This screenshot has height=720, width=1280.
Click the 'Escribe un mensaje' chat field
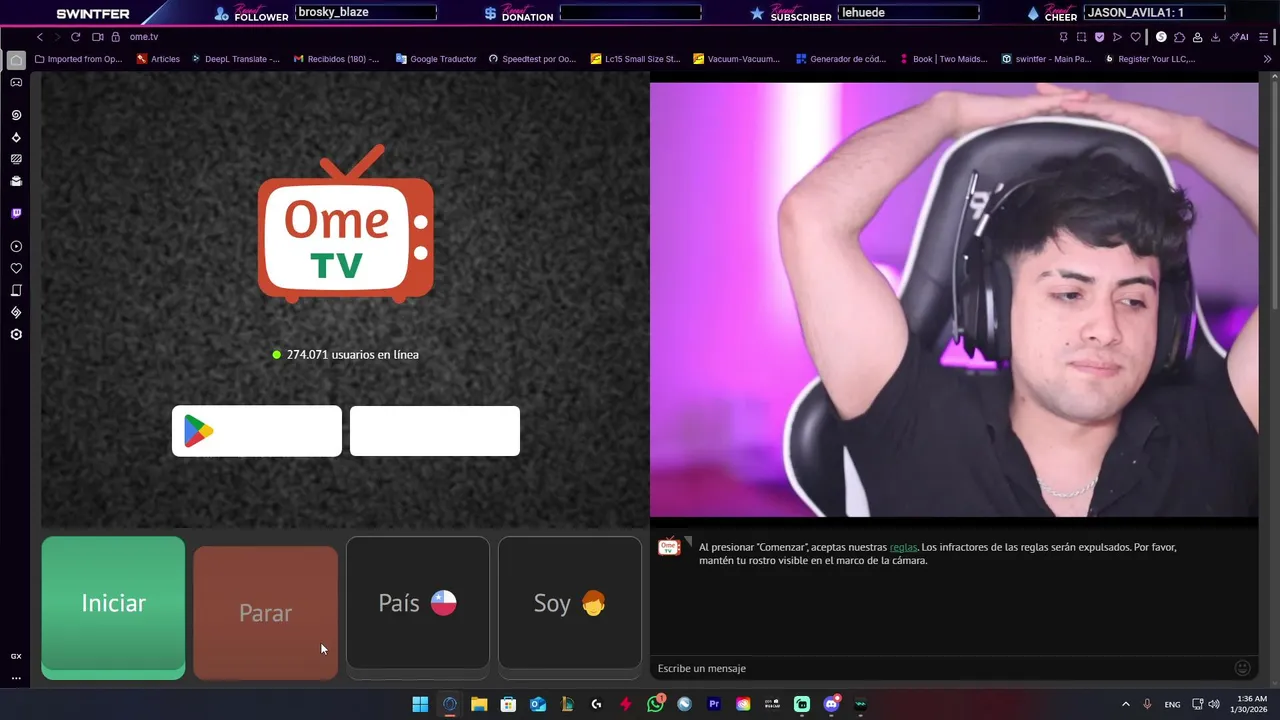(940, 668)
